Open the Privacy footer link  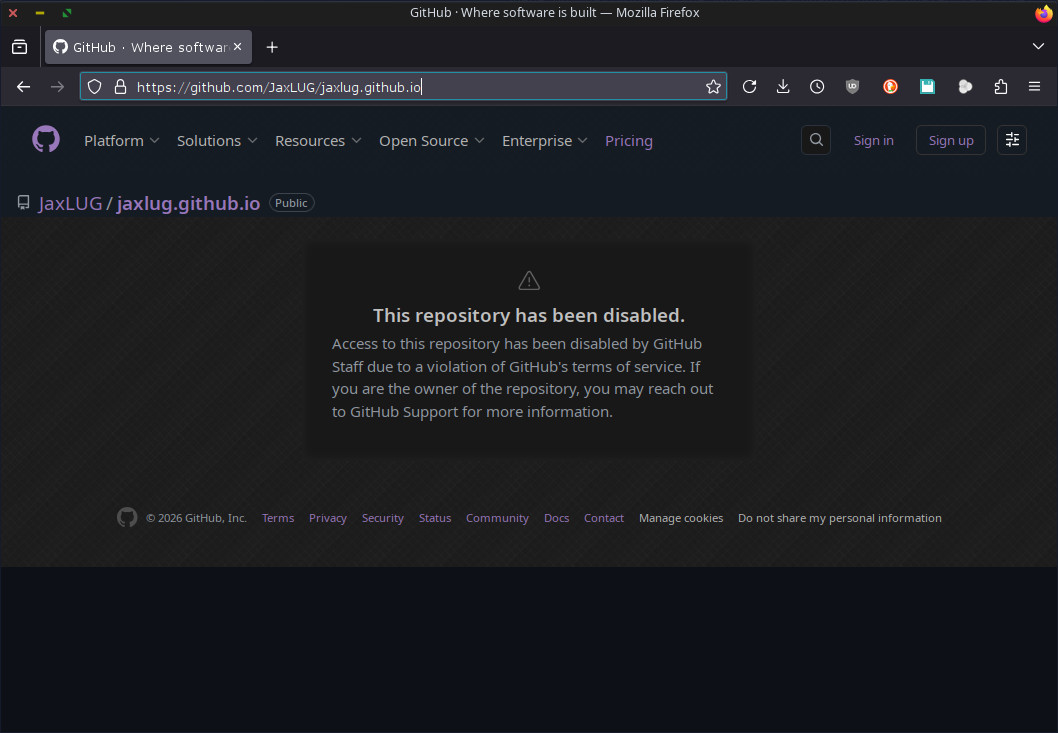[328, 518]
